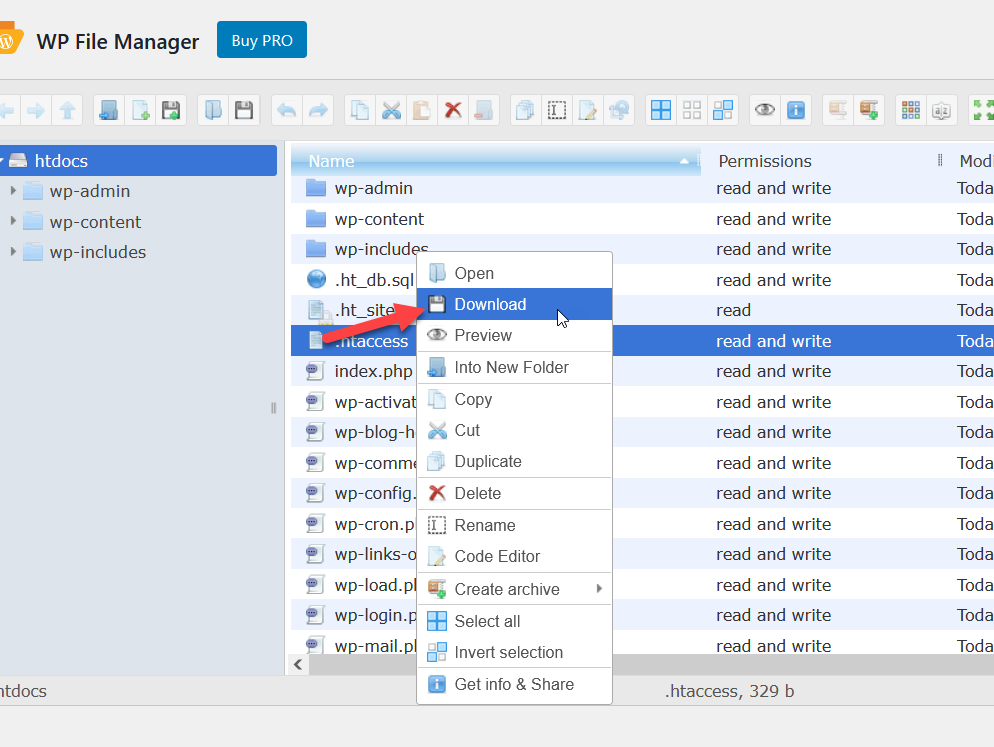This screenshot has width=994, height=747.
Task: Choose Preview from the context menu
Action: (x=514, y=335)
